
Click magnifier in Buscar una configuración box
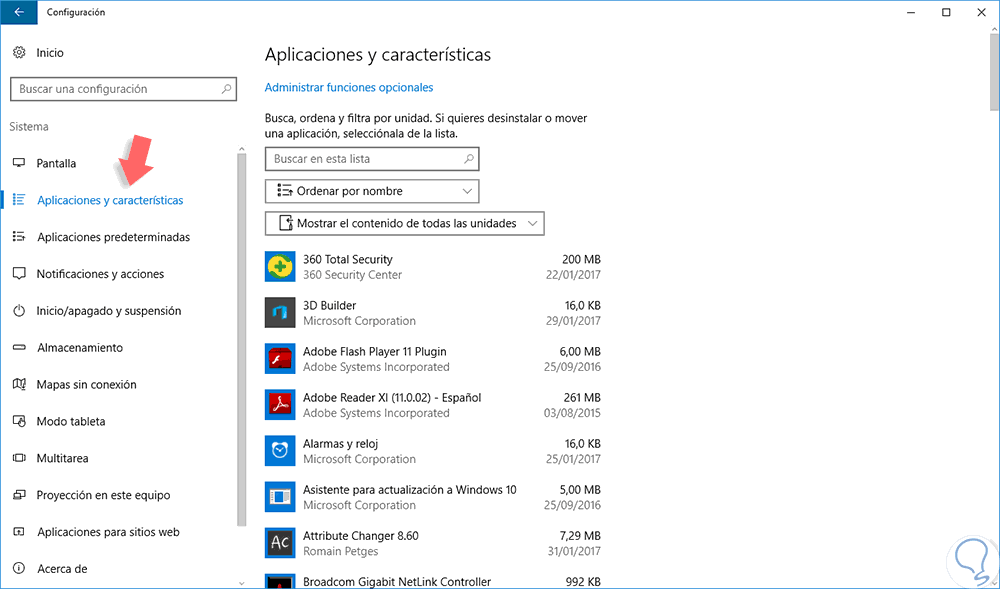[226, 89]
